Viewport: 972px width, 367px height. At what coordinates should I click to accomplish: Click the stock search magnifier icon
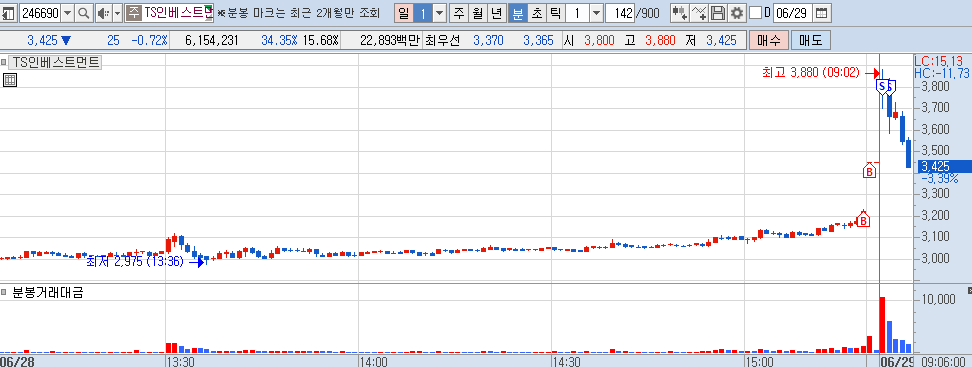point(82,13)
